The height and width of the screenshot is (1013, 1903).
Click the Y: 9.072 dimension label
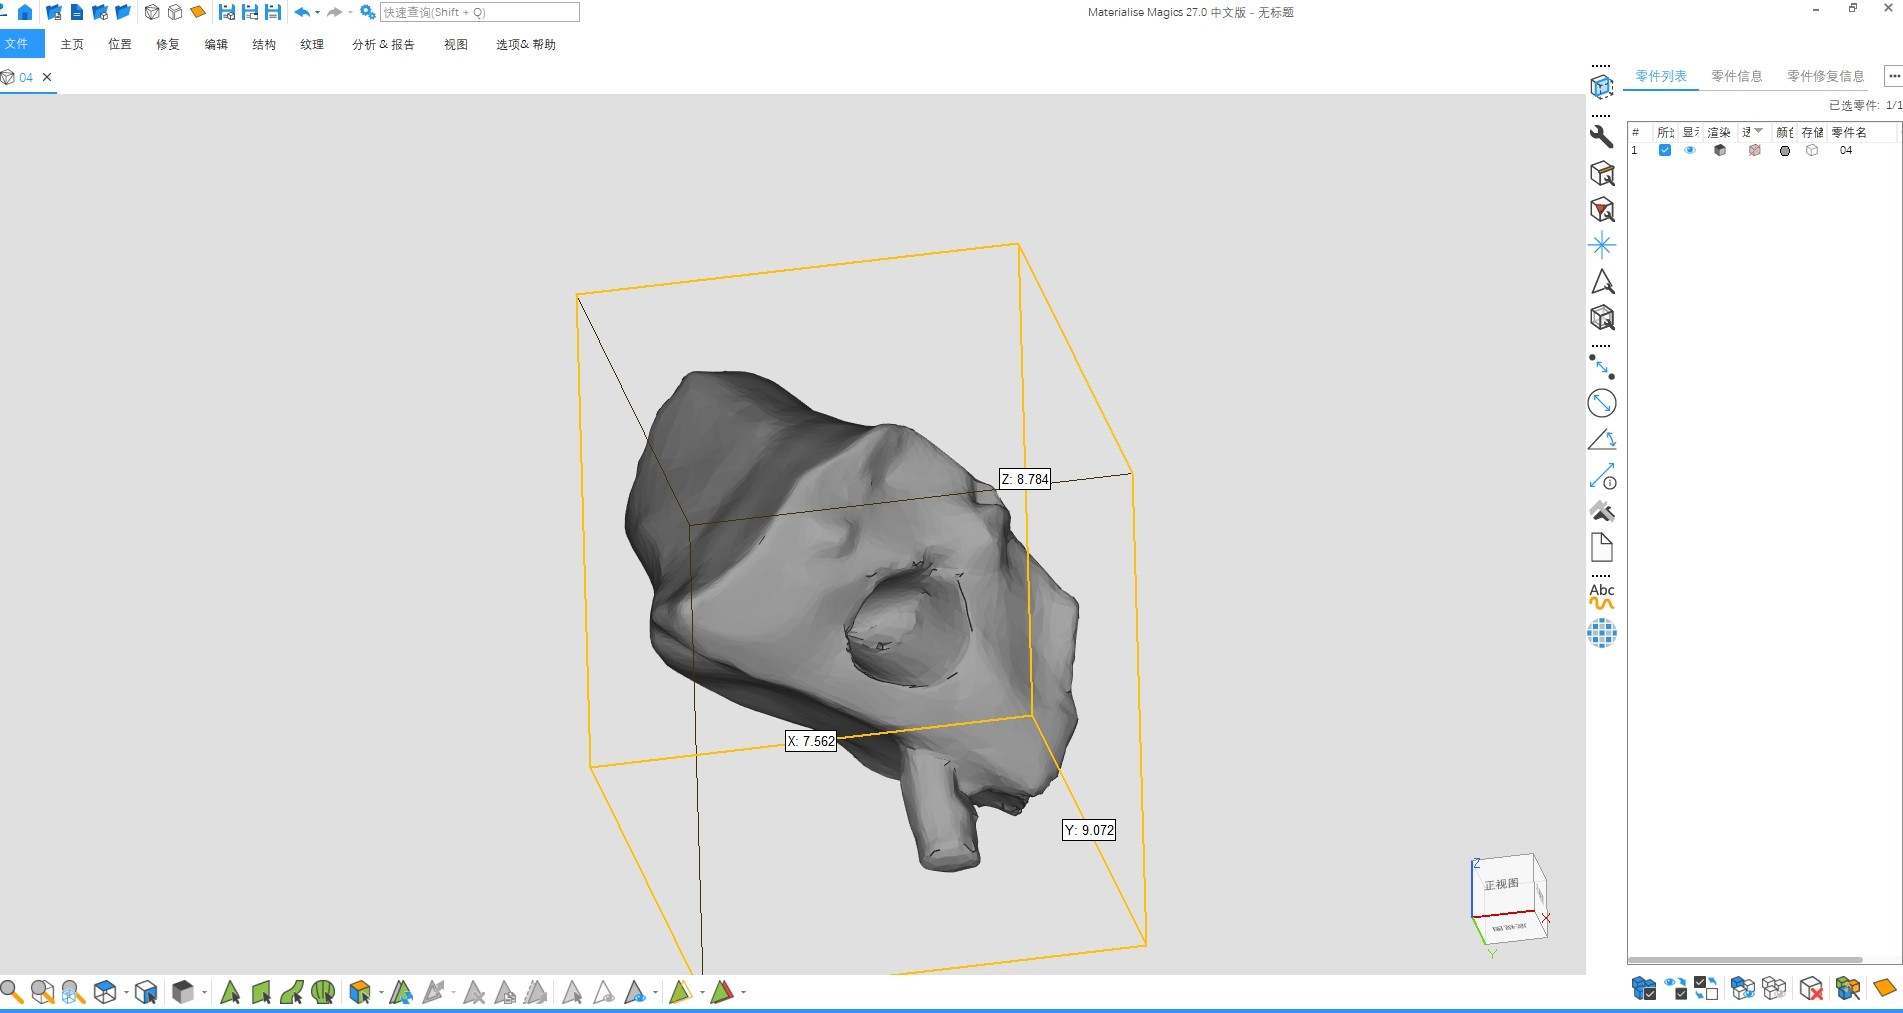1089,830
